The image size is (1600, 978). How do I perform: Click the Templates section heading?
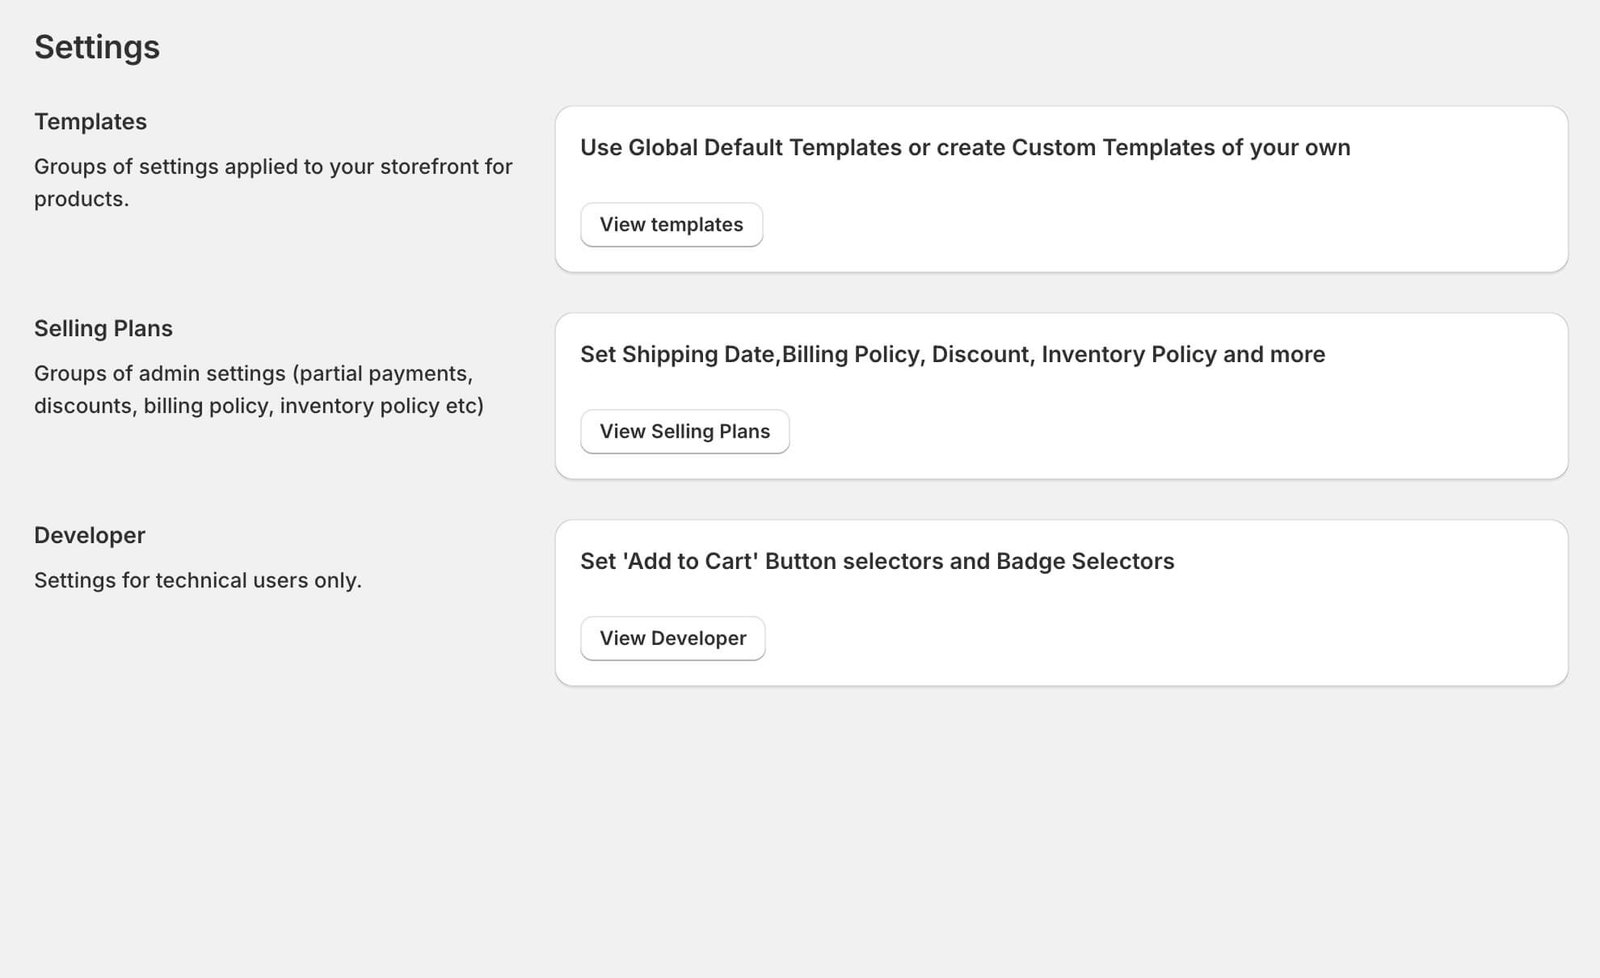click(90, 122)
